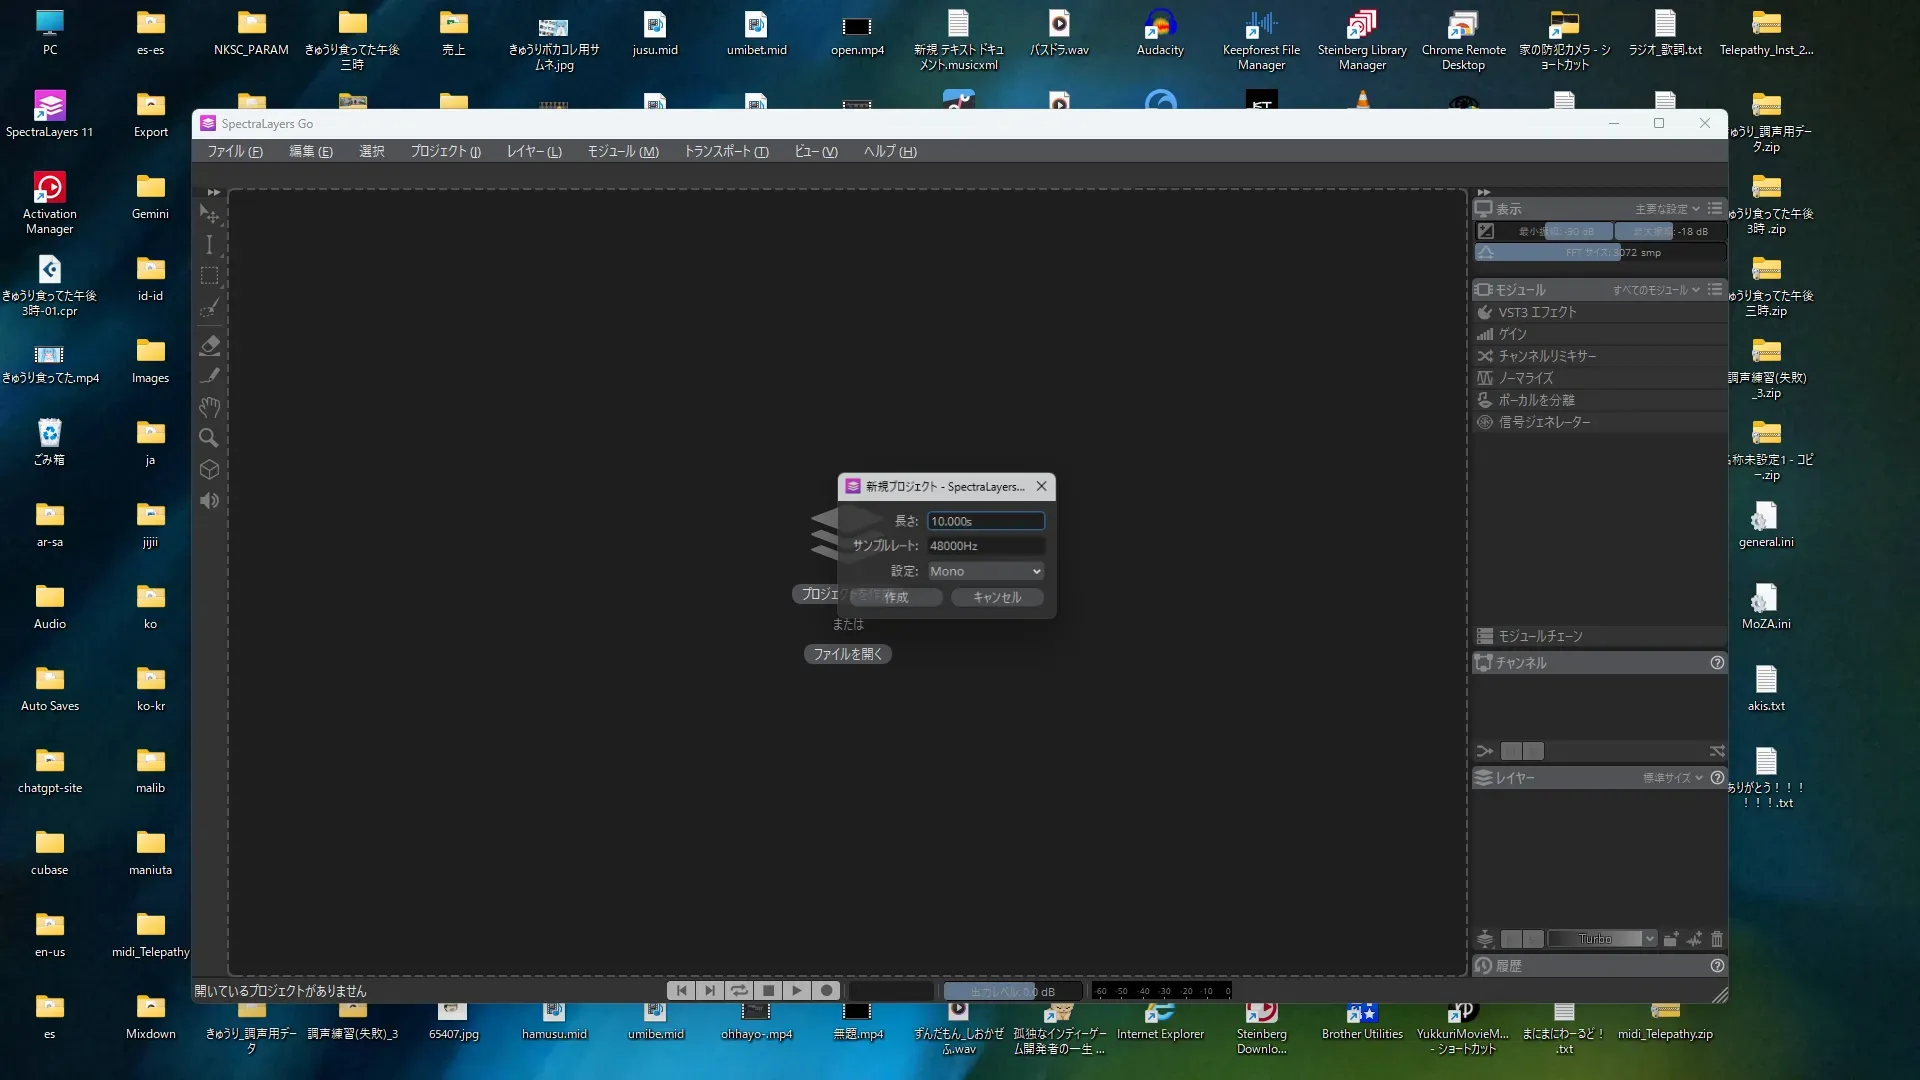
Task: Click the 作成 button in dialog
Action: click(896, 597)
